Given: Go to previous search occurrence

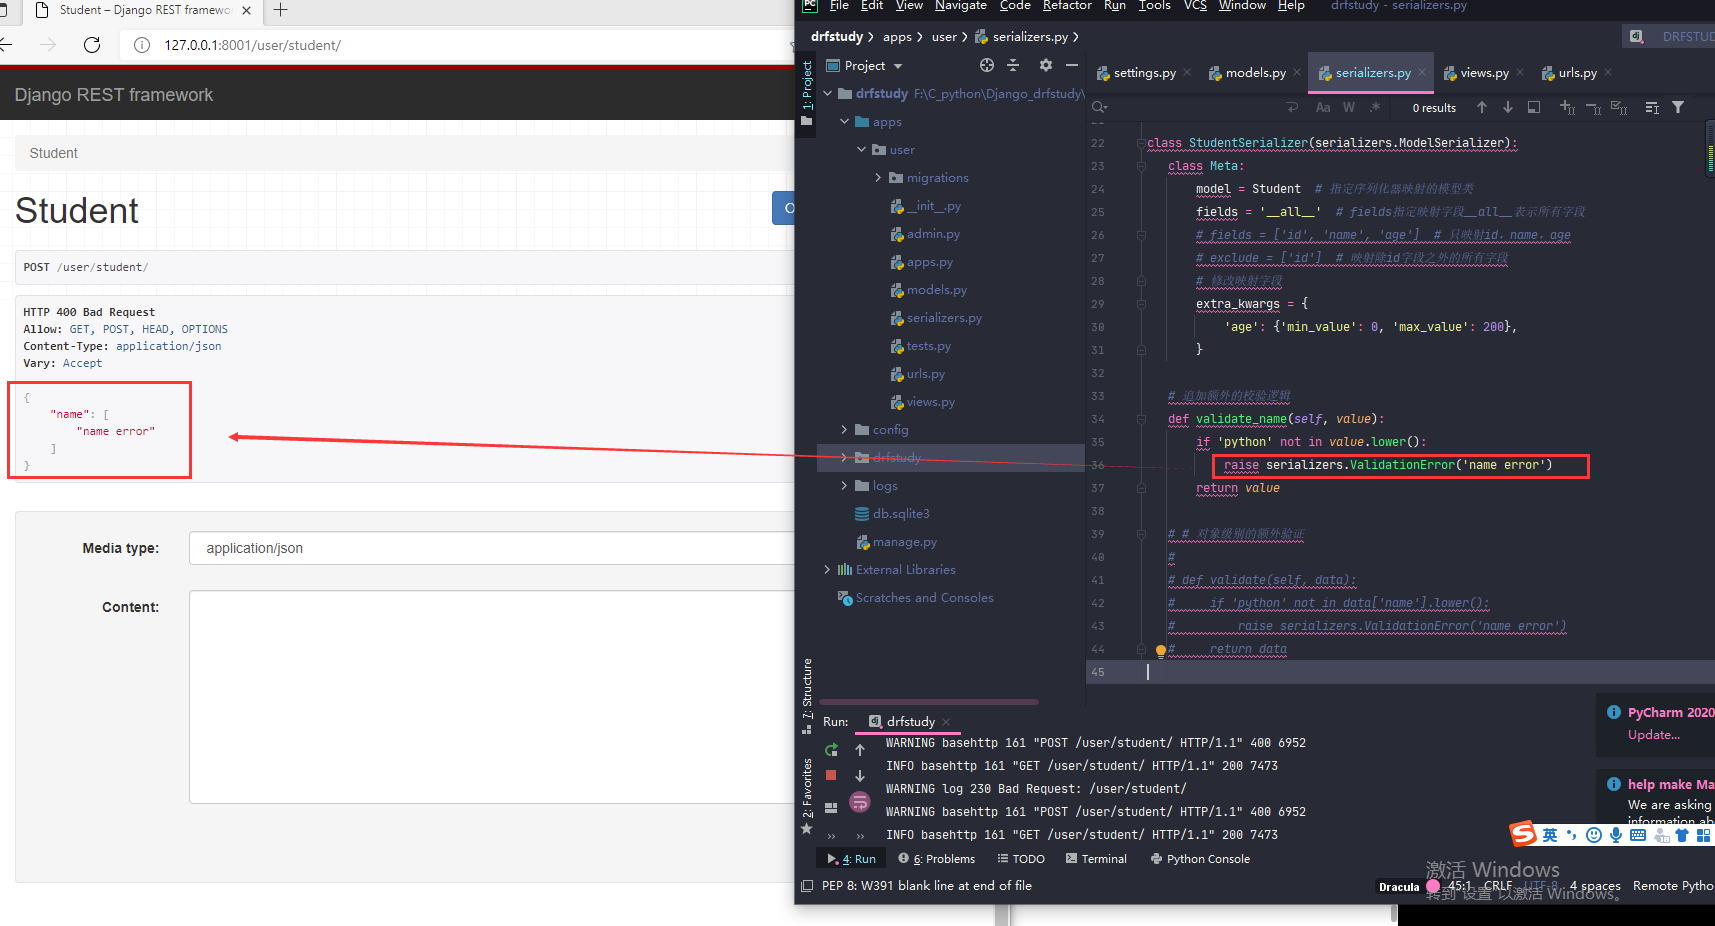Looking at the screenshot, I should [x=1482, y=107].
